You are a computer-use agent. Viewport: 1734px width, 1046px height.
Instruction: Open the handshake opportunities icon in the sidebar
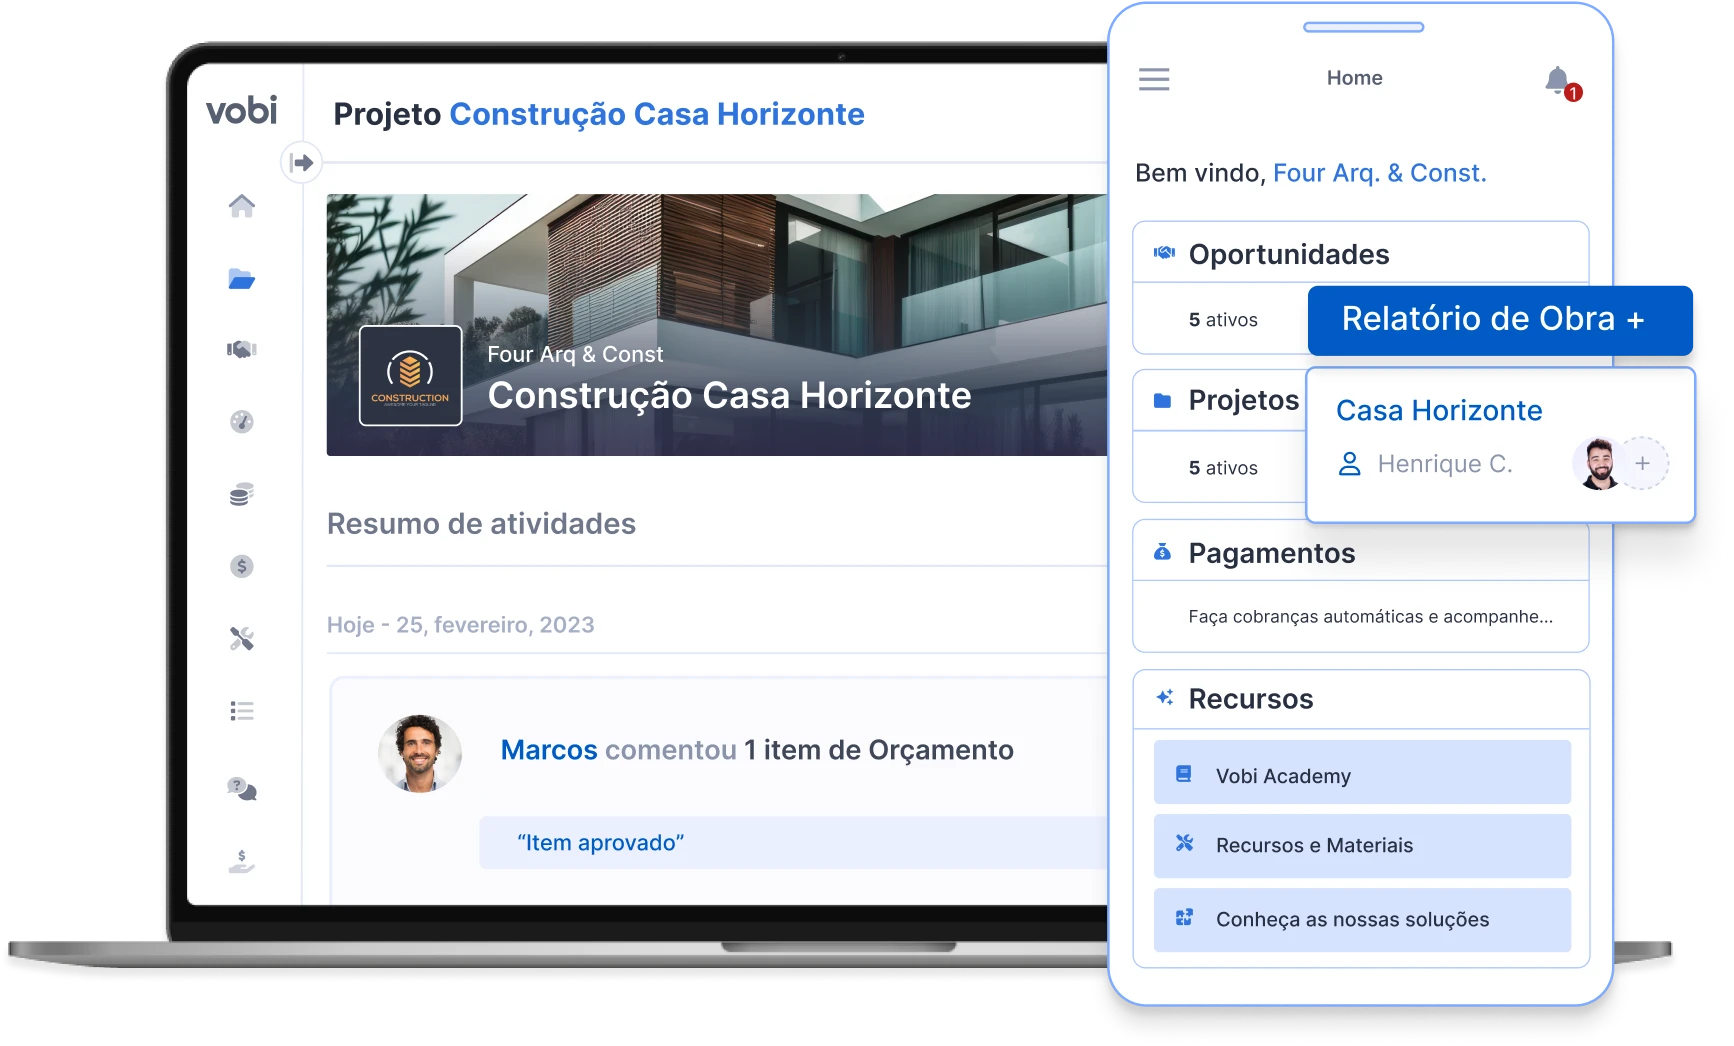tap(242, 349)
